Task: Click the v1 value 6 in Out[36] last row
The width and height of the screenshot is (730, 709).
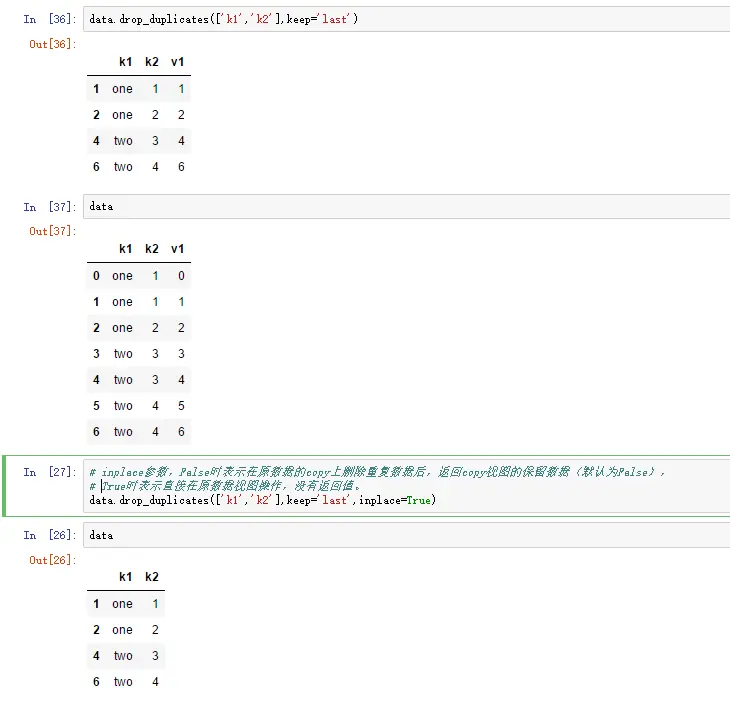Action: [x=181, y=167]
